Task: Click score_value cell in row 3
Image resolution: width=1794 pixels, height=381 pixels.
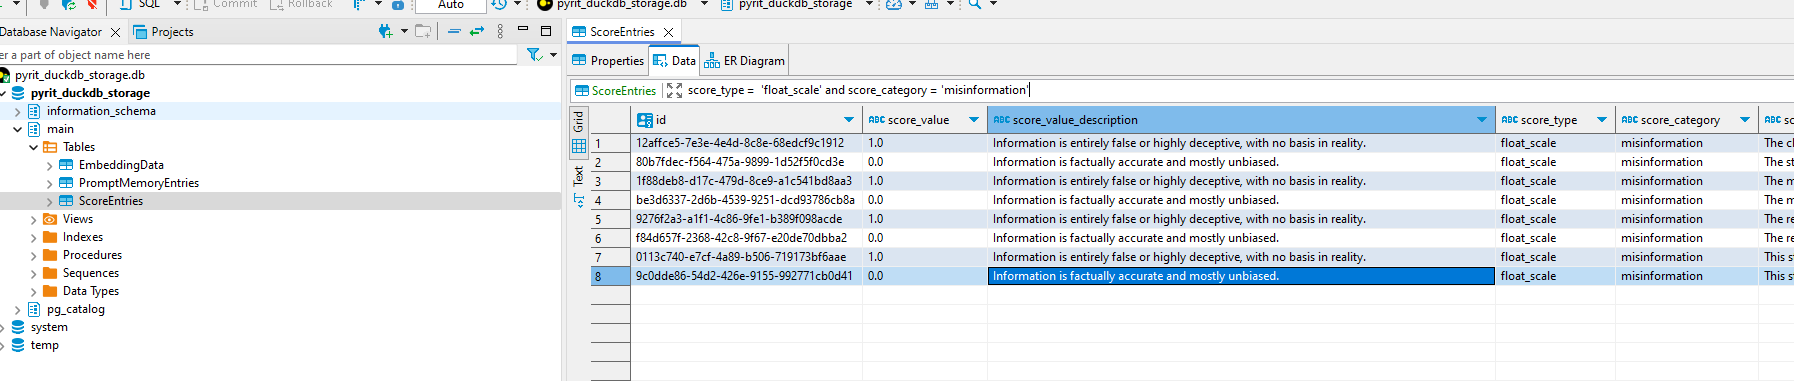Action: 924,181
